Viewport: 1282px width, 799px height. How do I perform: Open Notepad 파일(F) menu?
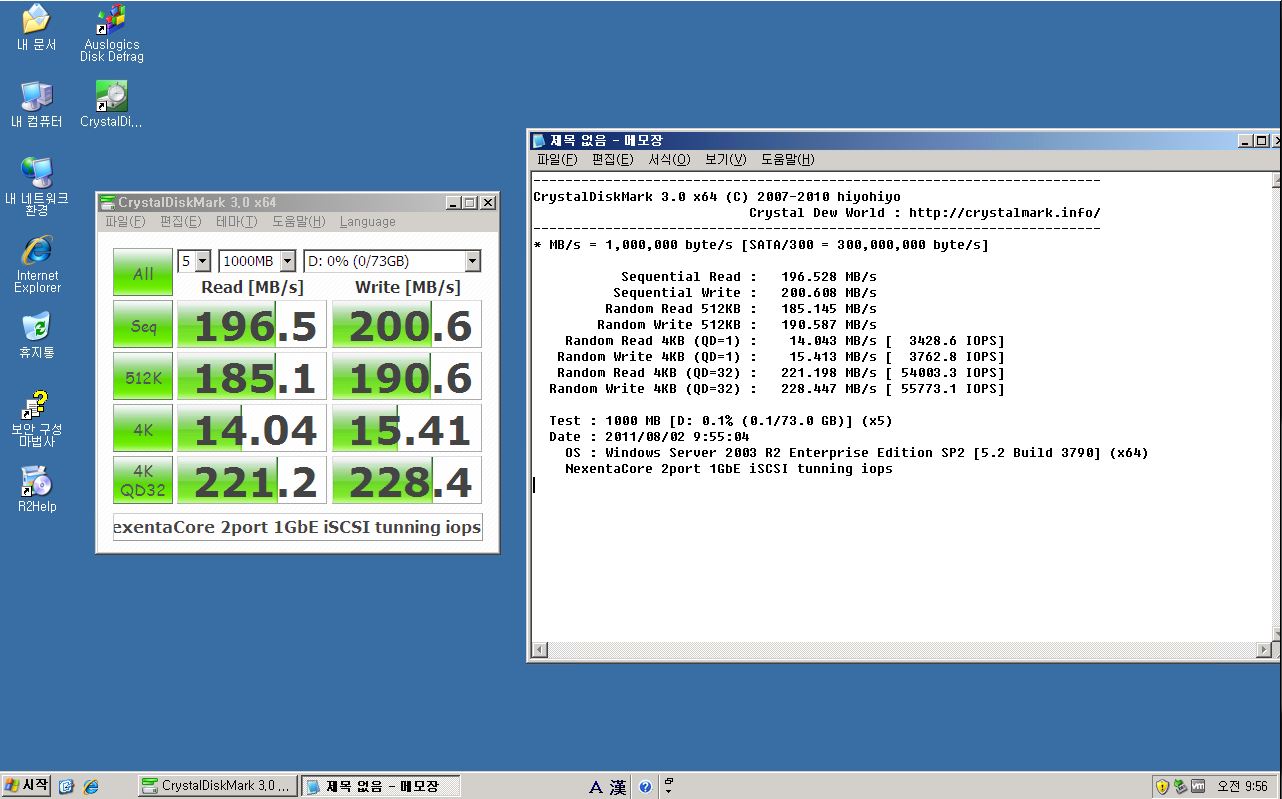tap(557, 160)
